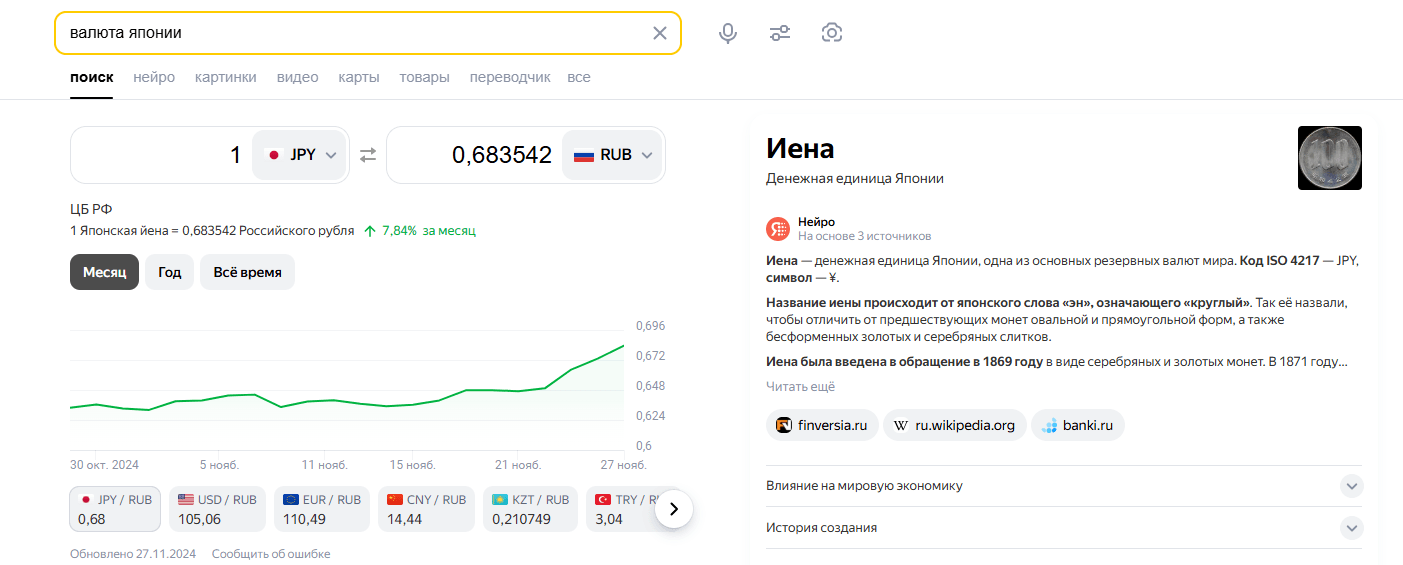Screen dimensions: 1403x565
Task: Open the переводчик tab
Action: [x=510, y=77]
